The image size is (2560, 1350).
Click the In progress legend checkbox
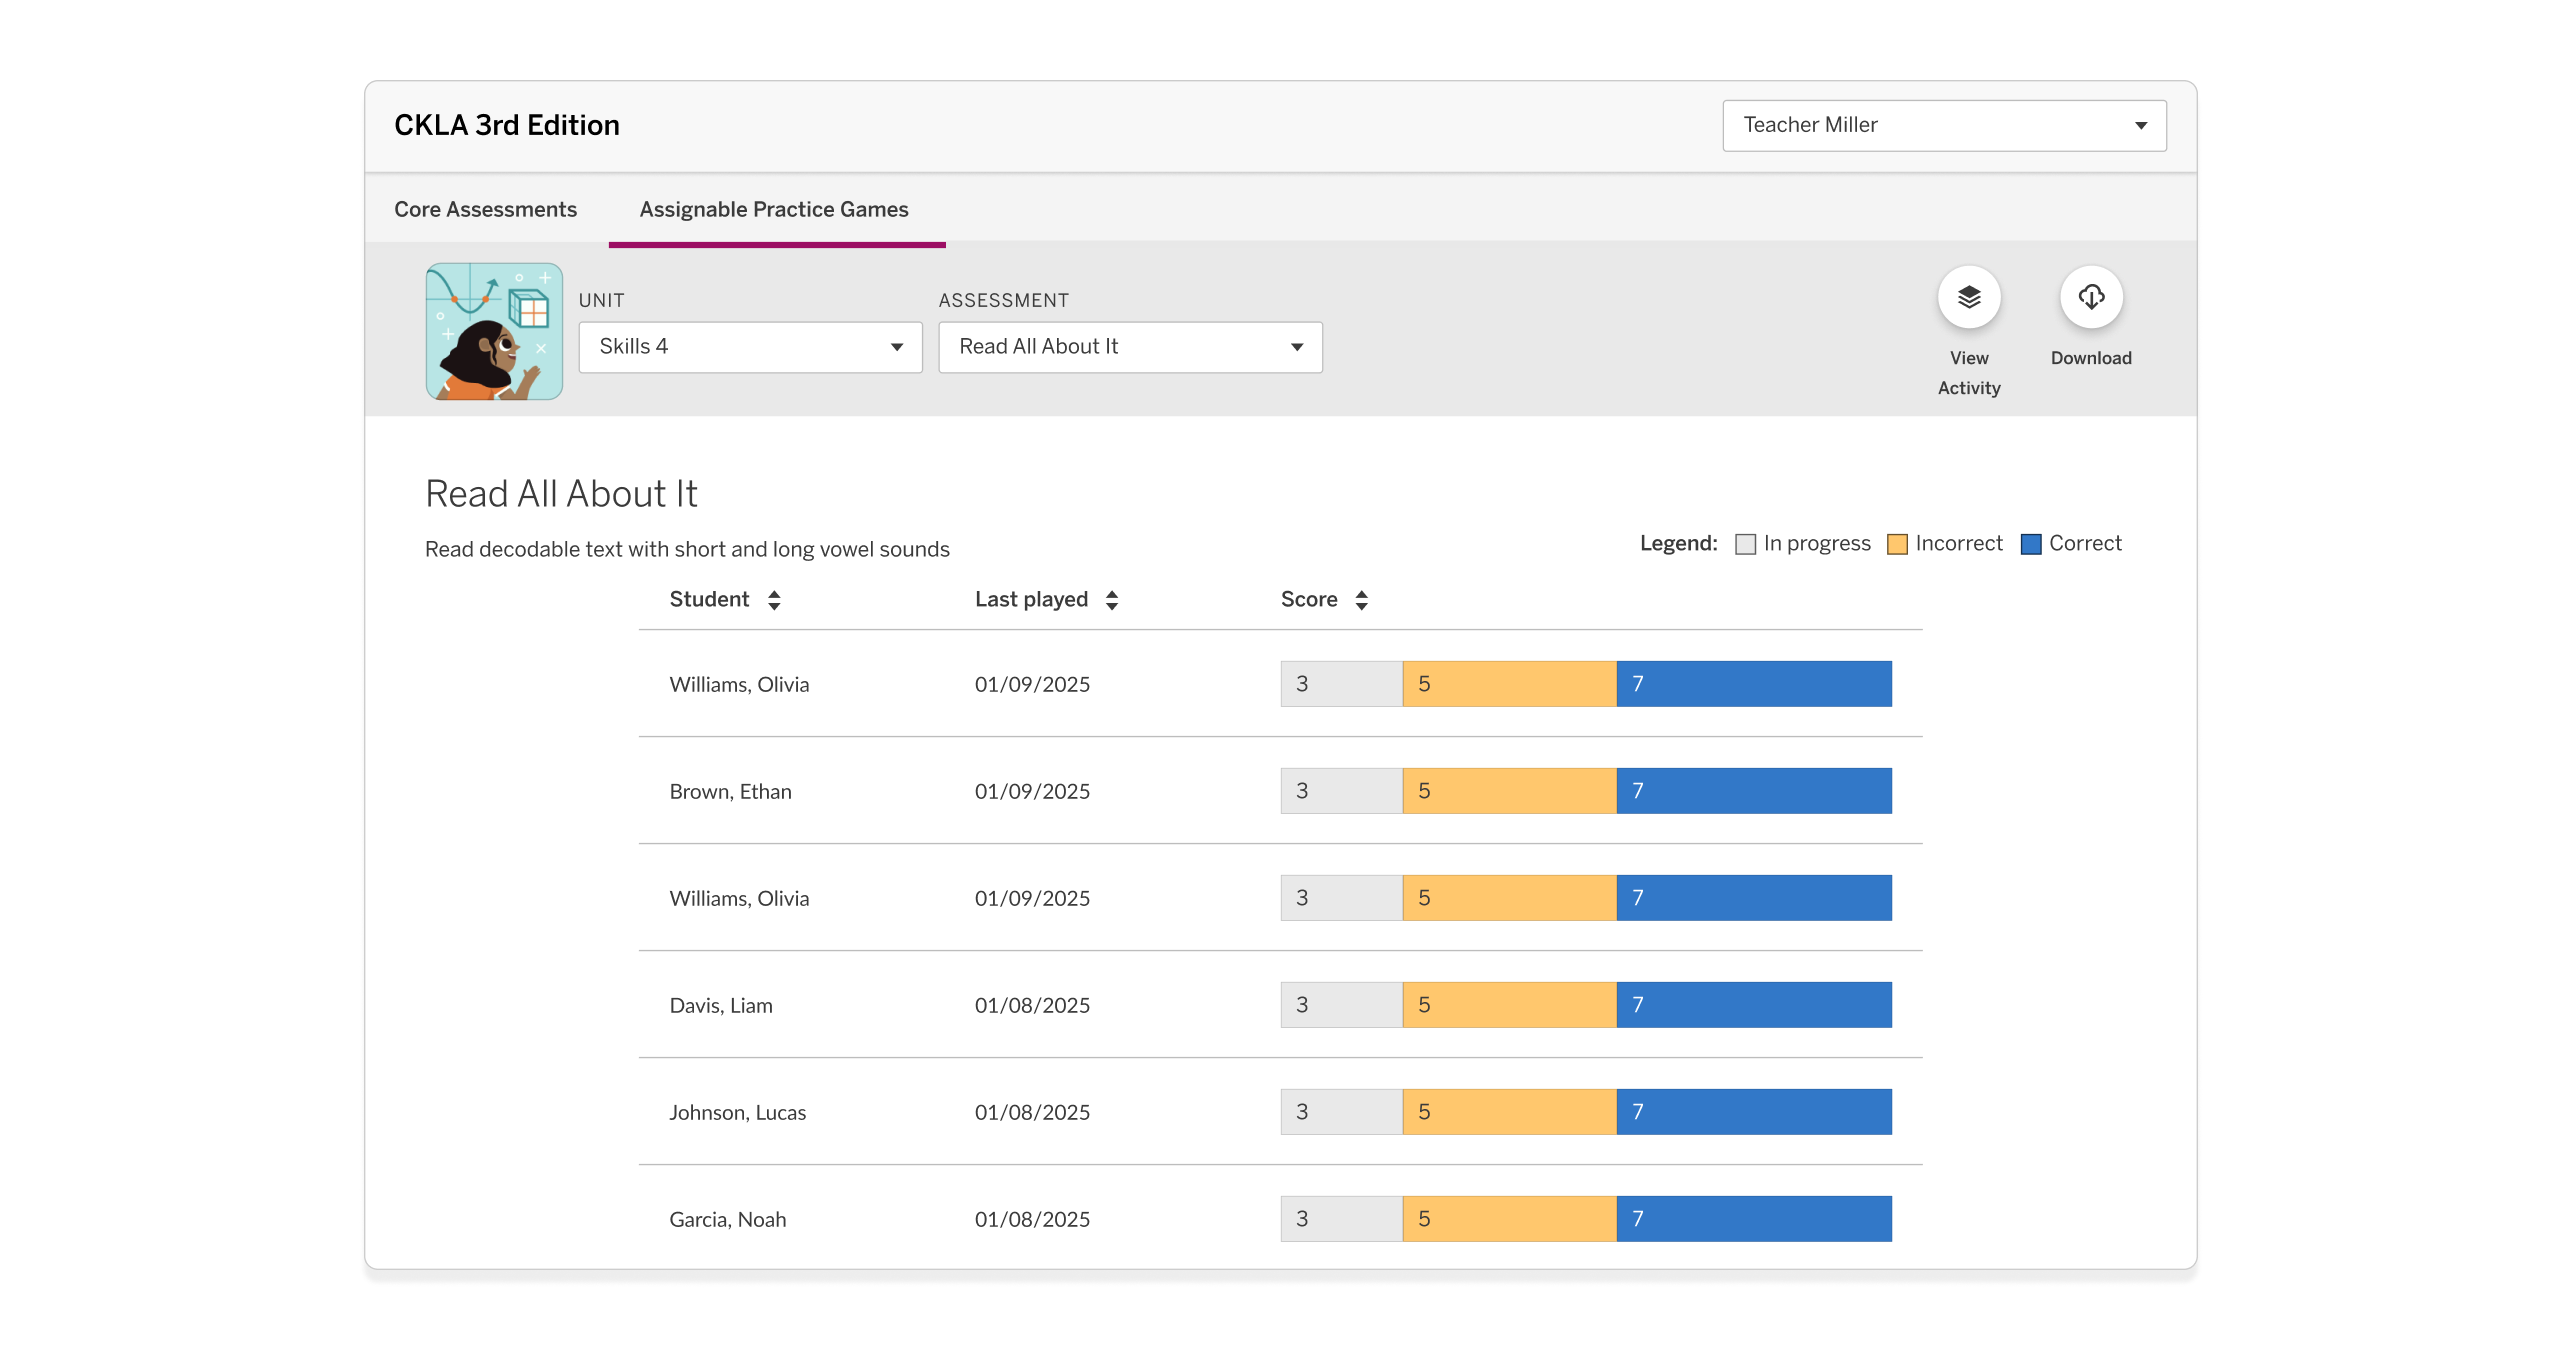[1746, 543]
